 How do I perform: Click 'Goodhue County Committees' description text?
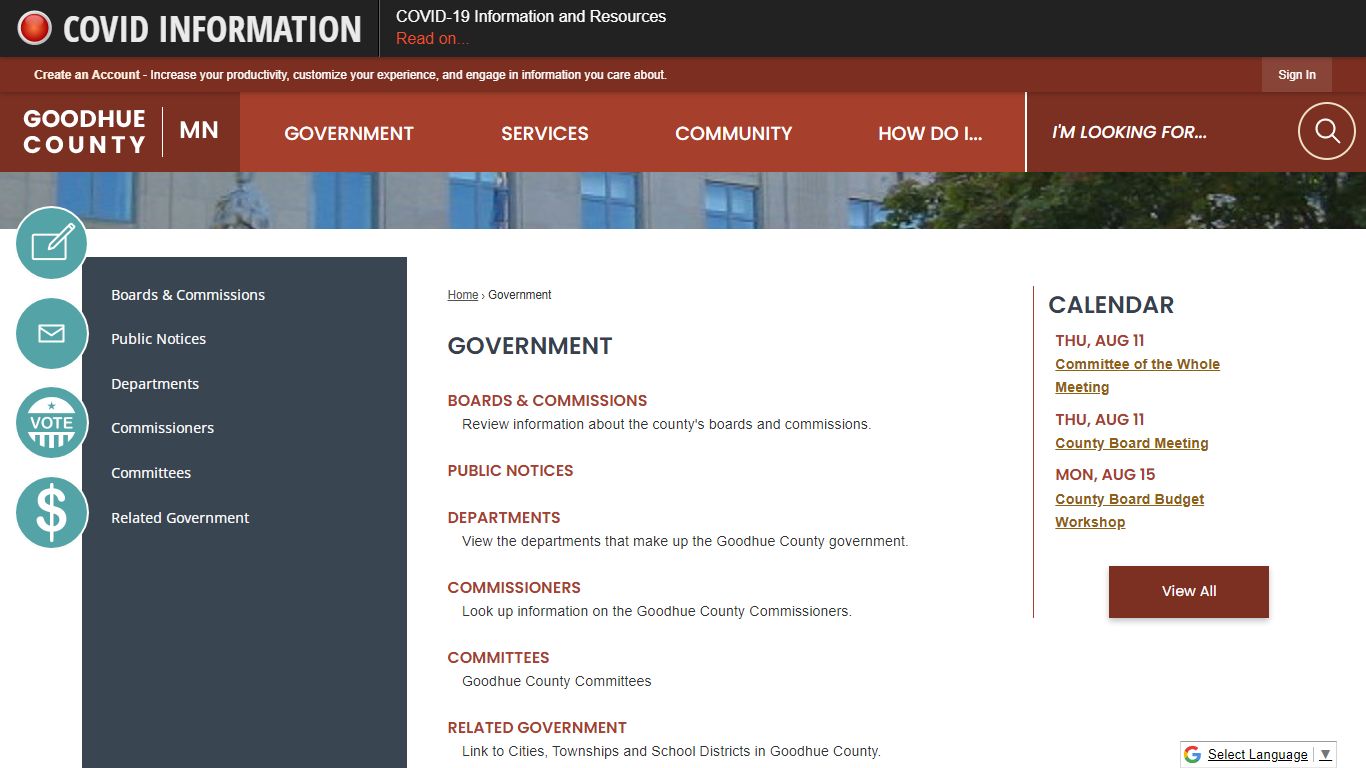556,681
